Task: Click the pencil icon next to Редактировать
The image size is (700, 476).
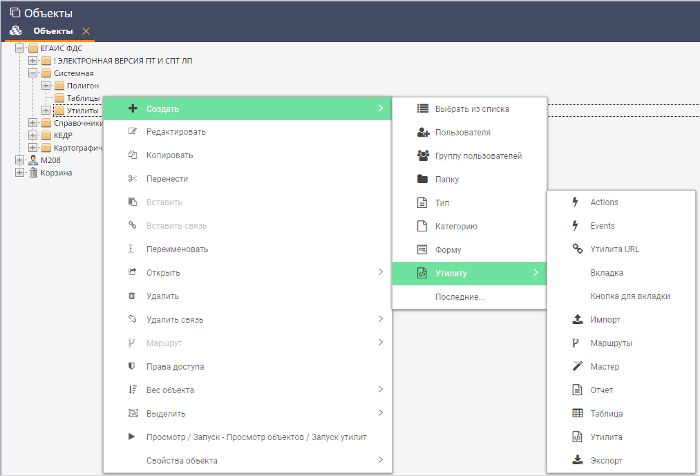Action: tap(133, 132)
